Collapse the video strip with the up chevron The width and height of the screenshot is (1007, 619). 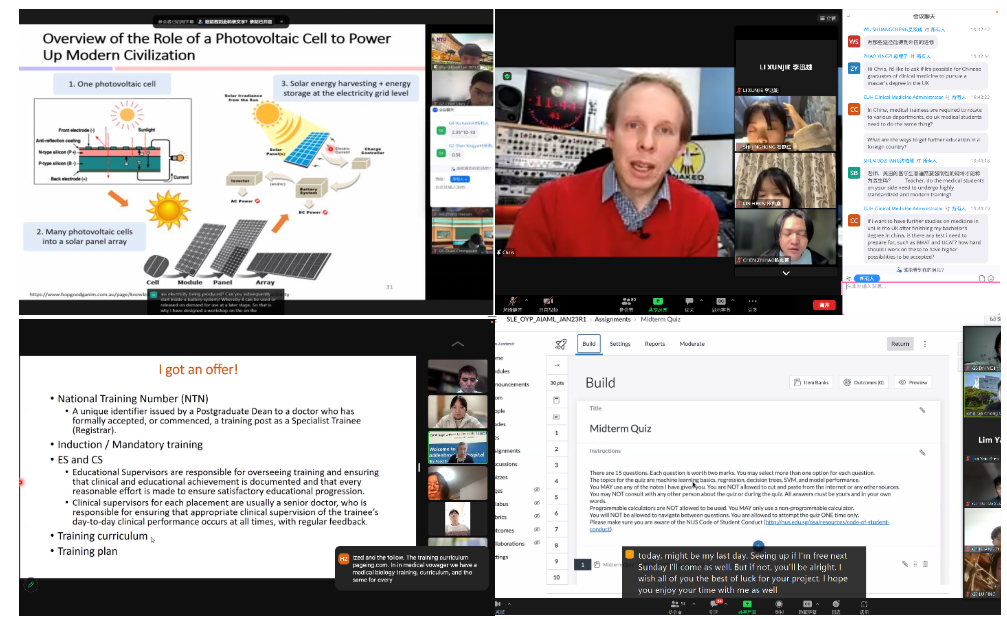(458, 344)
